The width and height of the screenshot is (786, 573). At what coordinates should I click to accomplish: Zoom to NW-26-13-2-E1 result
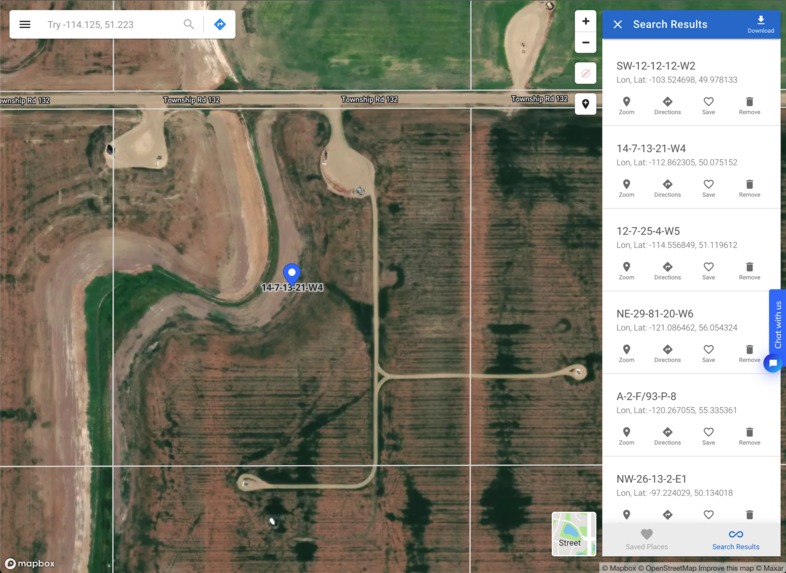click(626, 514)
